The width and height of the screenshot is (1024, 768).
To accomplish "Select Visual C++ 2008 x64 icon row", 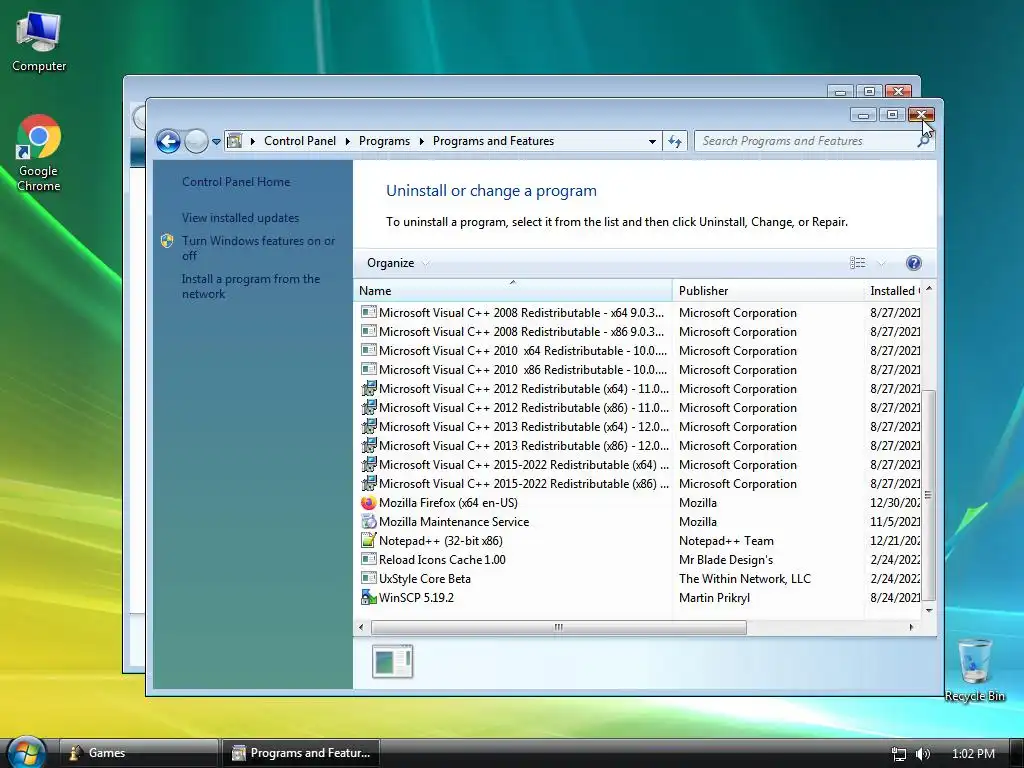I will (368, 313).
